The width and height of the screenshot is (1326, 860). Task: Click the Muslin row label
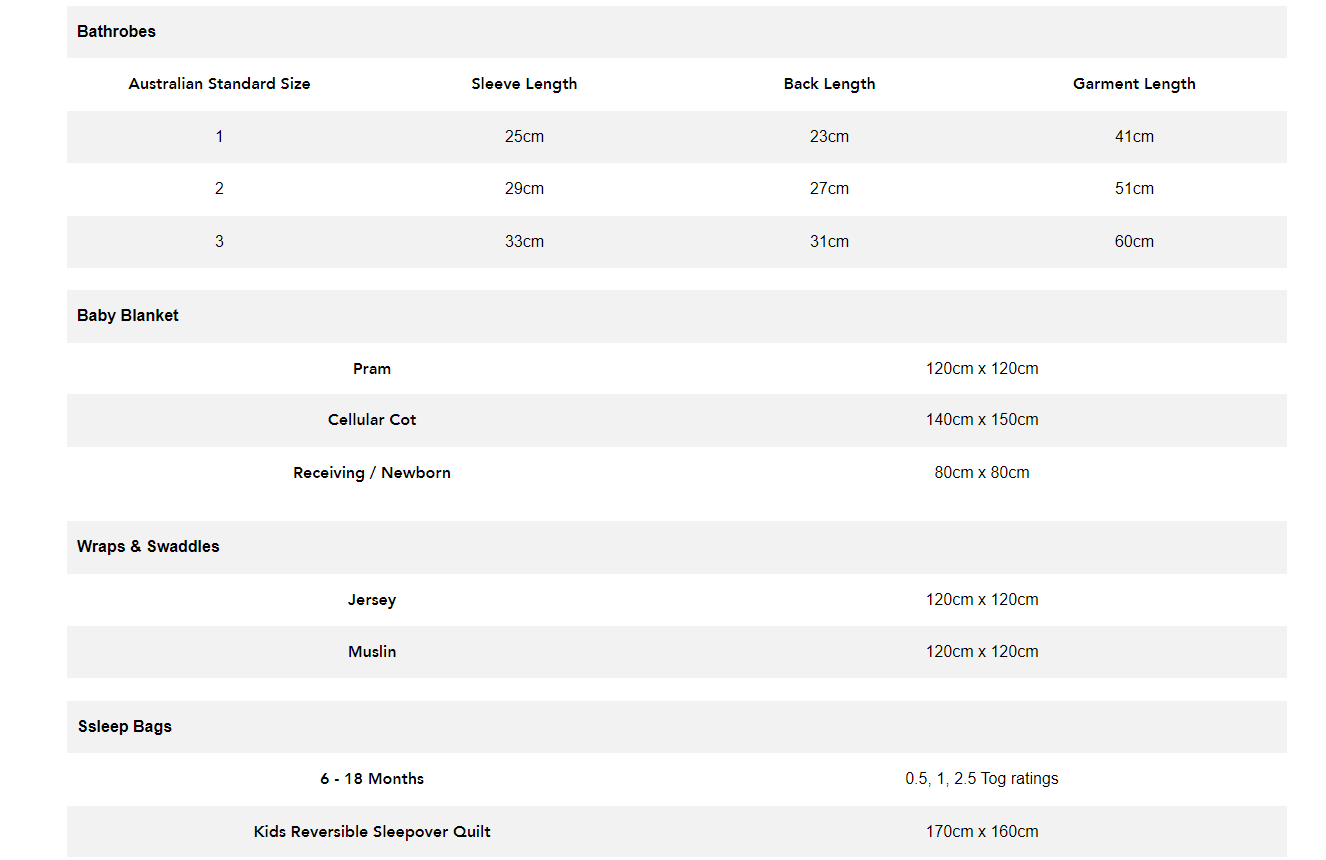point(372,652)
